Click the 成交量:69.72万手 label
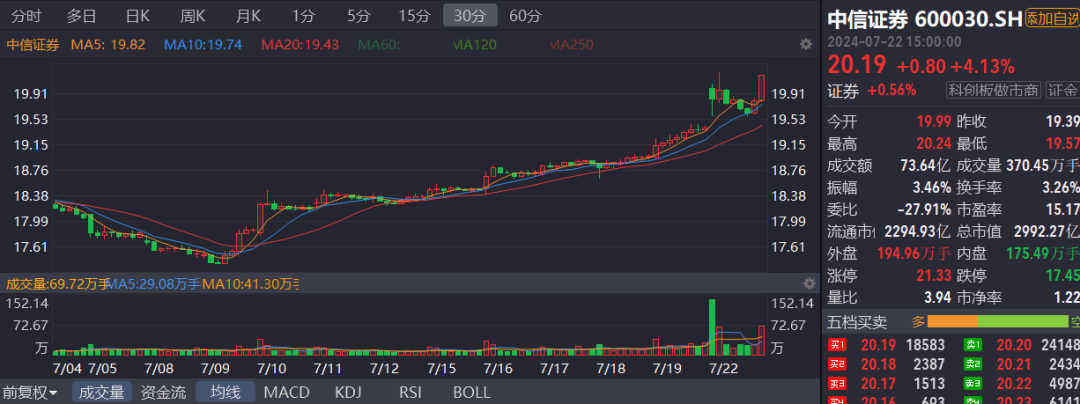The width and height of the screenshot is (1080, 404). click(x=57, y=284)
